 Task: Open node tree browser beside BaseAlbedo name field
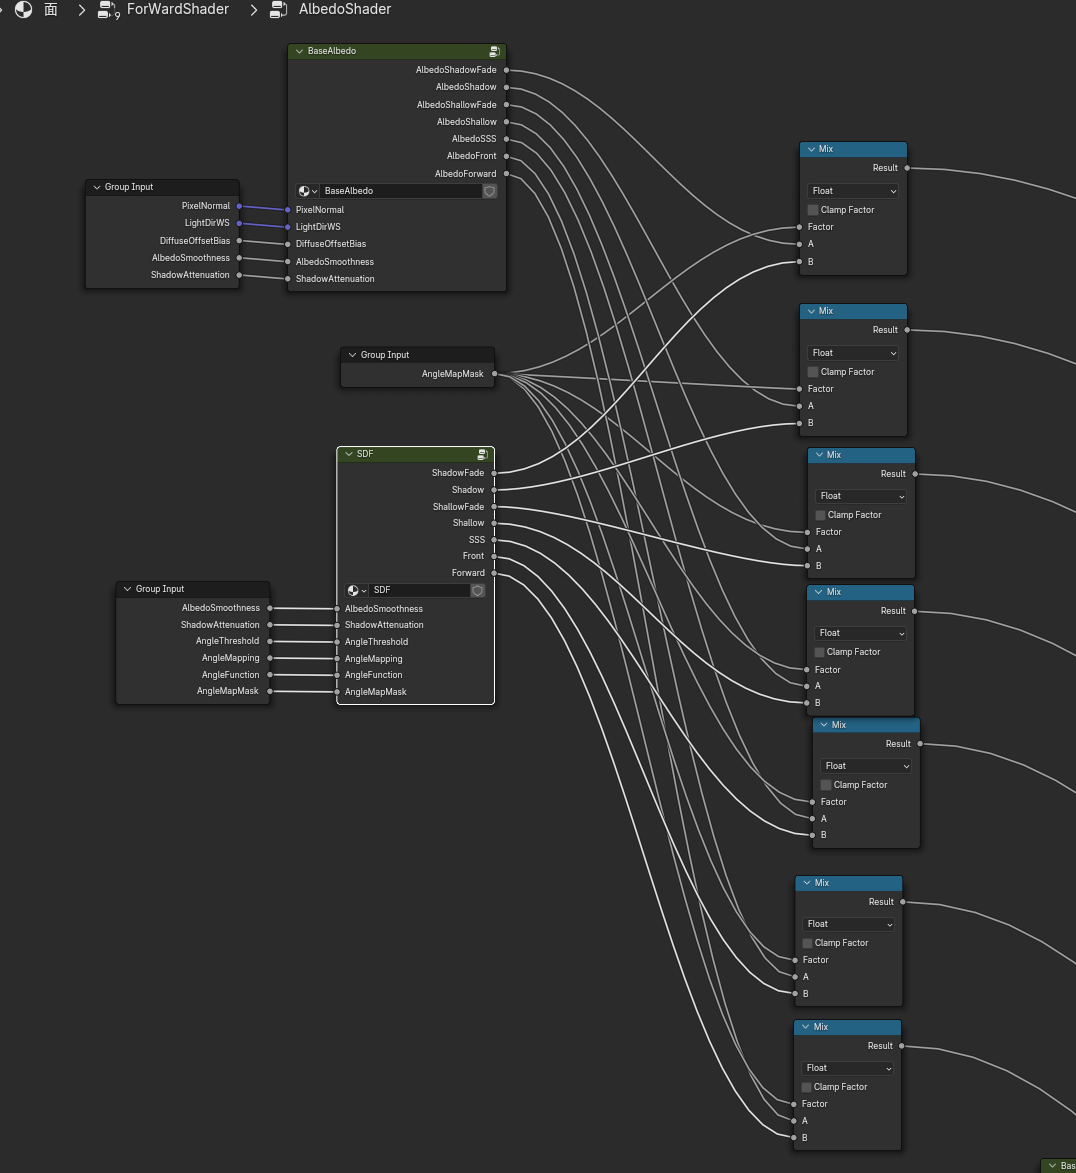pos(307,191)
